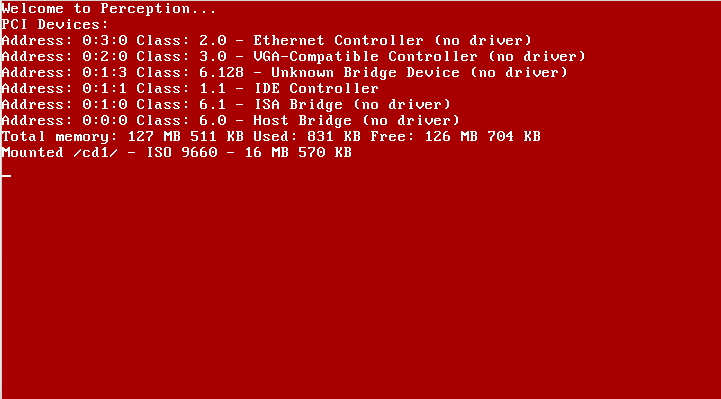Click address '0:1:1' on the IDE line

(x=105, y=89)
